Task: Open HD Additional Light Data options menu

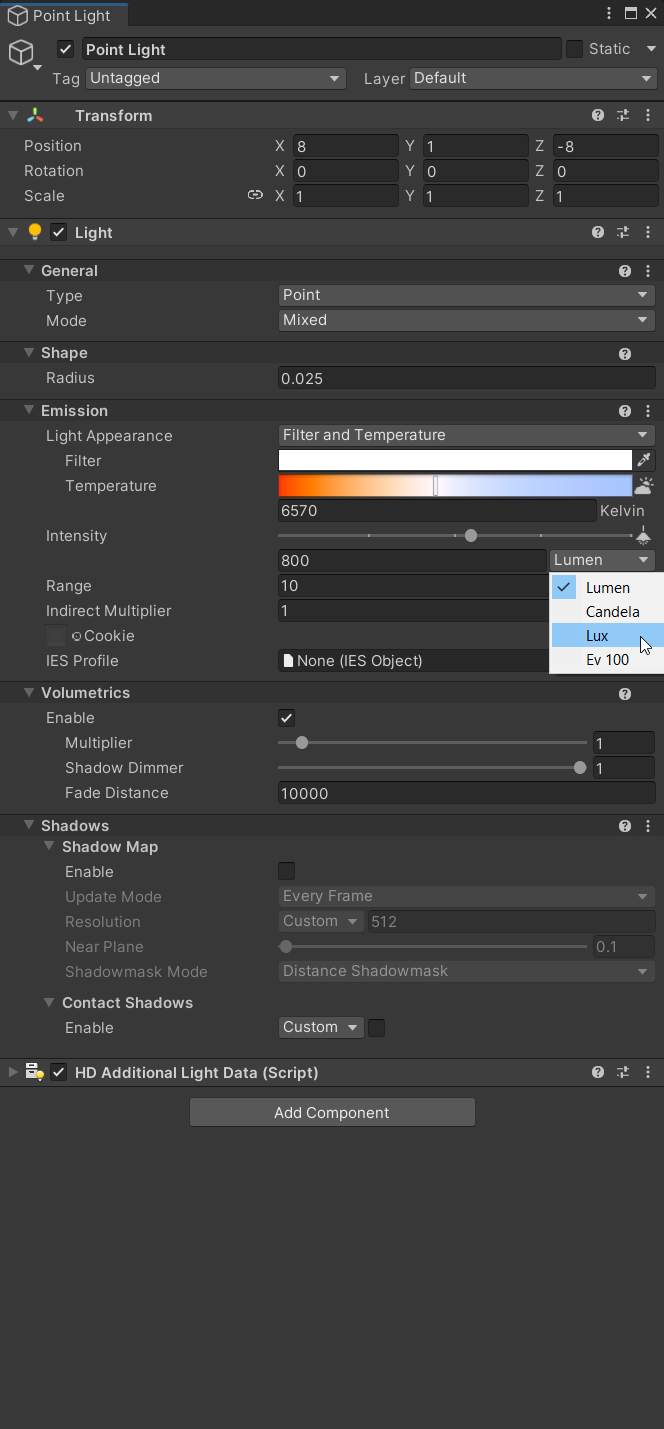Action: (648, 1072)
